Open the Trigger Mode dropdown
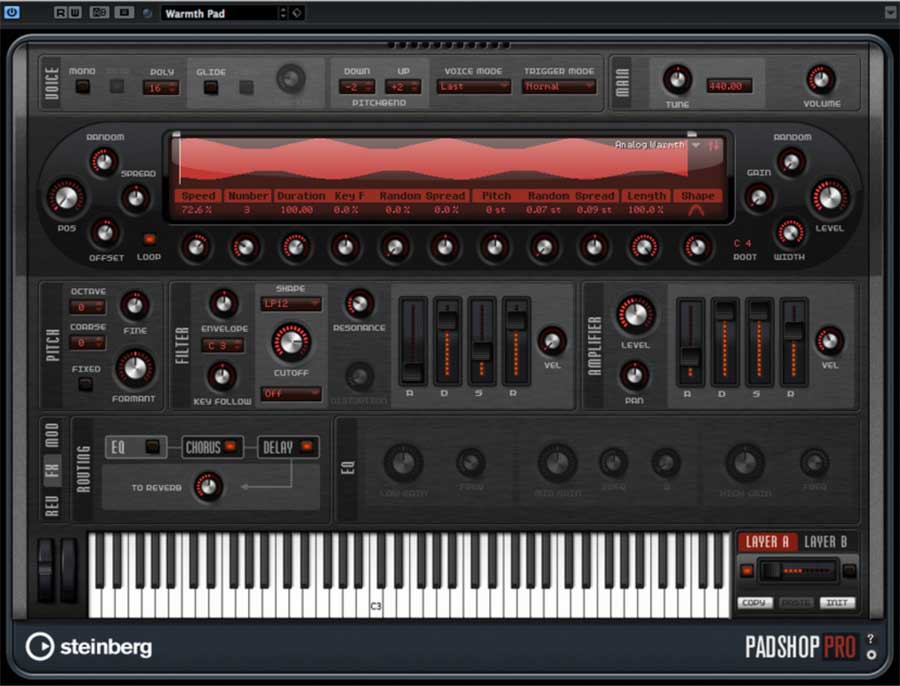Viewport: 900px width, 686px height. click(x=559, y=87)
